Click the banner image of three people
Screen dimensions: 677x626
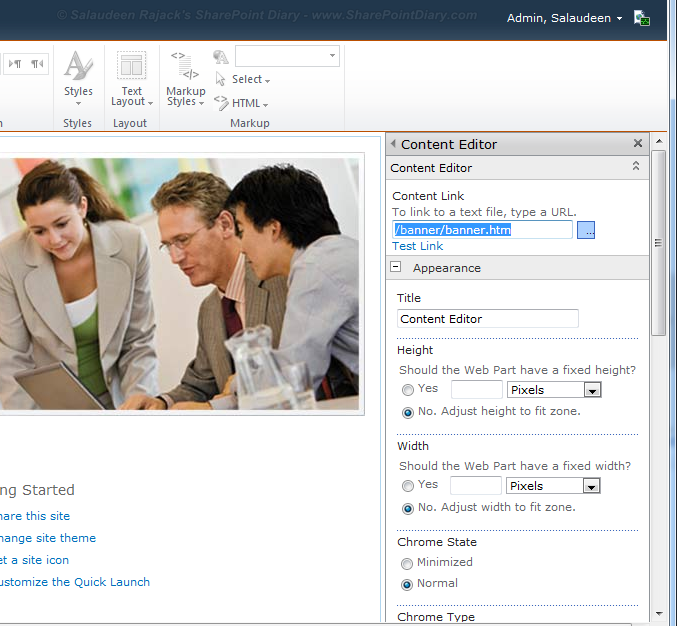pyautogui.click(x=179, y=284)
